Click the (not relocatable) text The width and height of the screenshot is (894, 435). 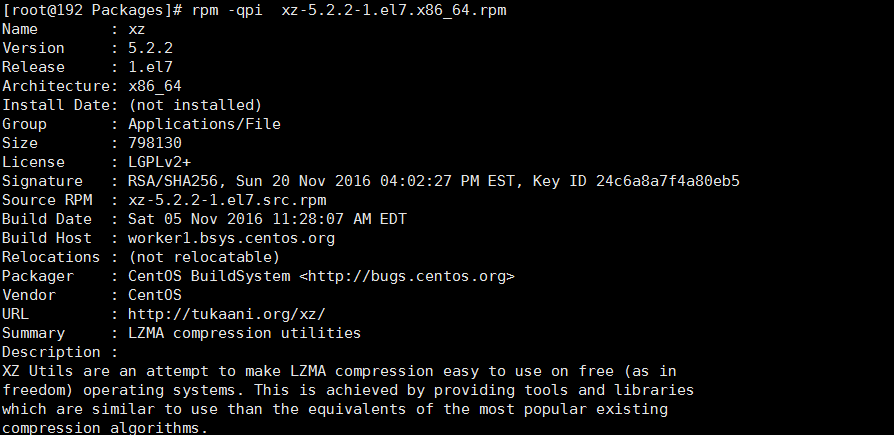204,257
